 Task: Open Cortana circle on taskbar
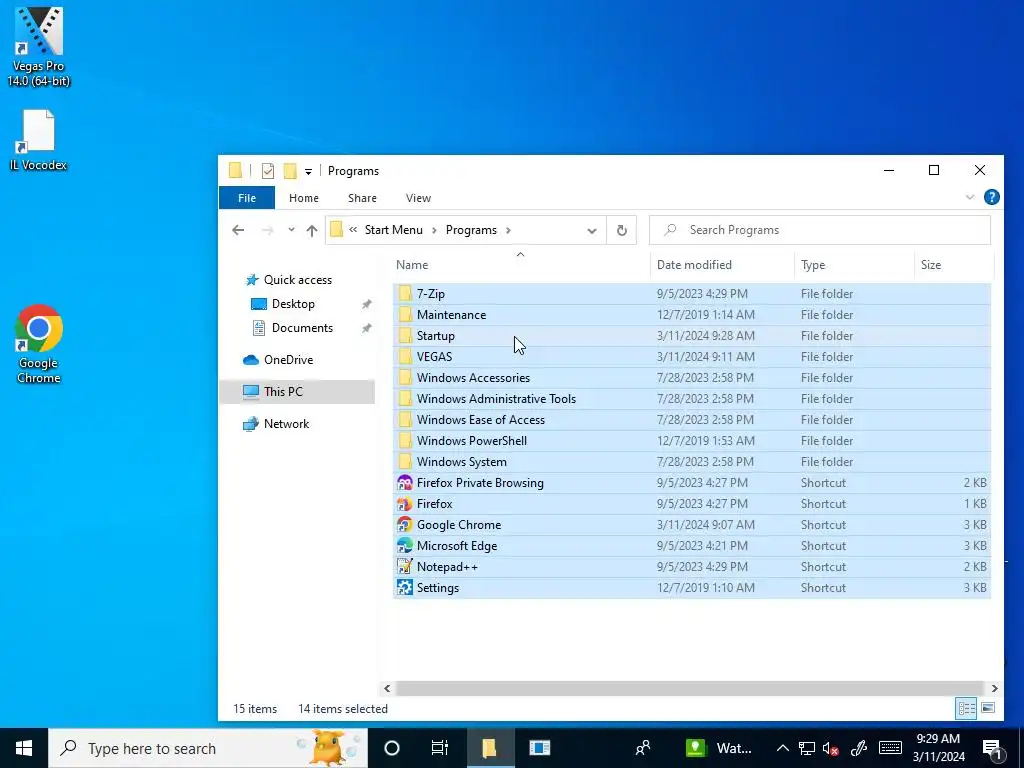pos(392,748)
